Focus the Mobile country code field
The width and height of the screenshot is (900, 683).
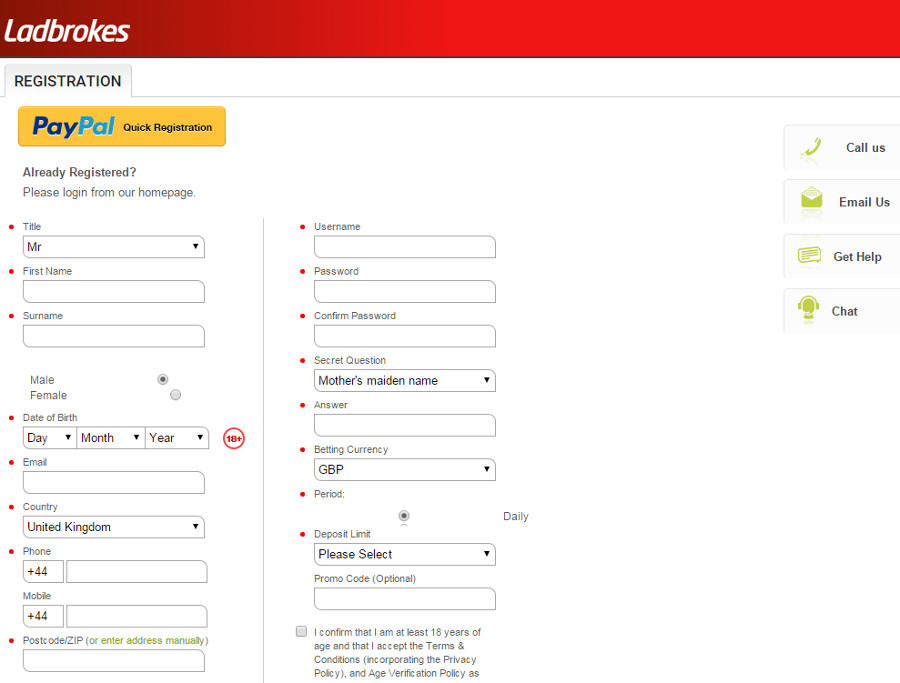click(x=43, y=616)
